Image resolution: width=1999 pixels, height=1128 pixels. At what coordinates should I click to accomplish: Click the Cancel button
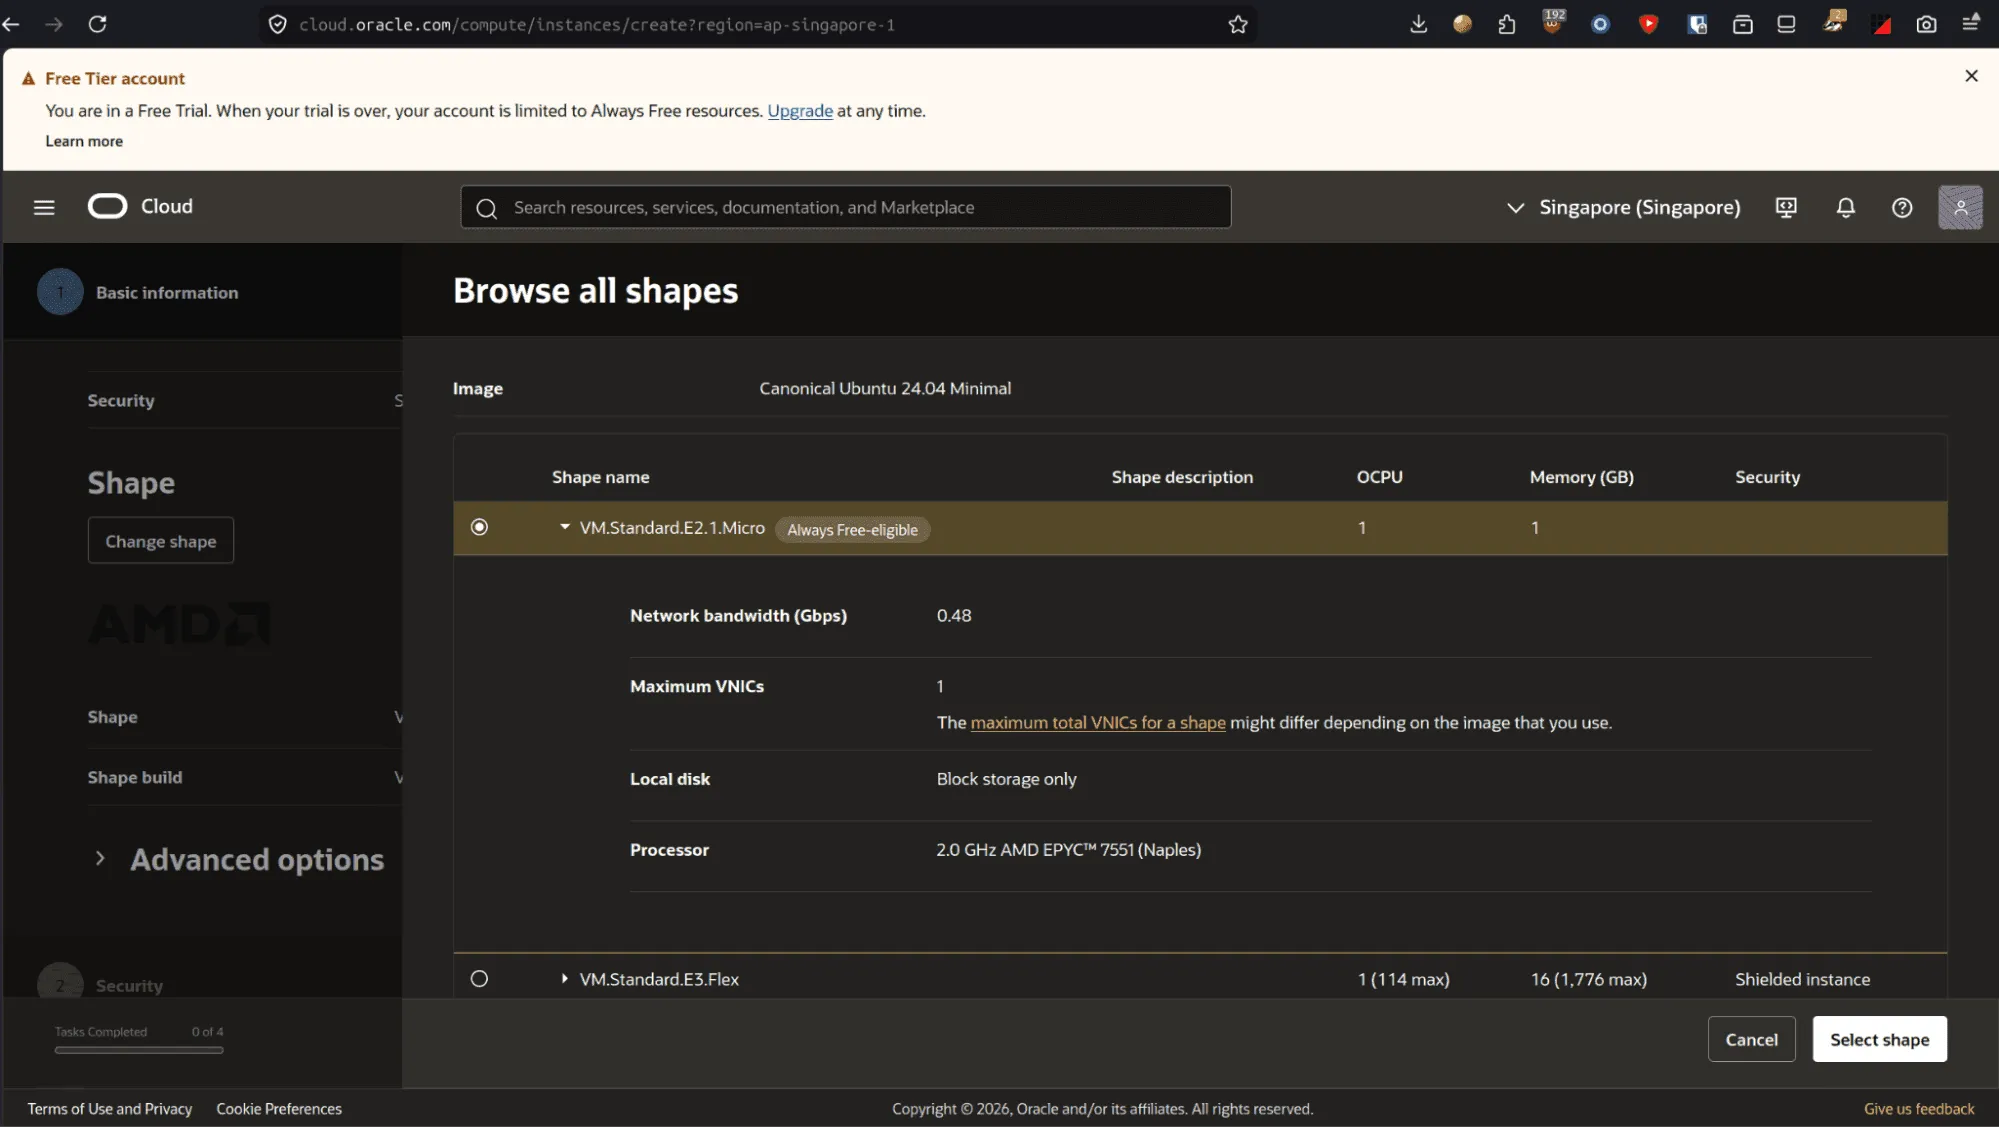pos(1751,1039)
